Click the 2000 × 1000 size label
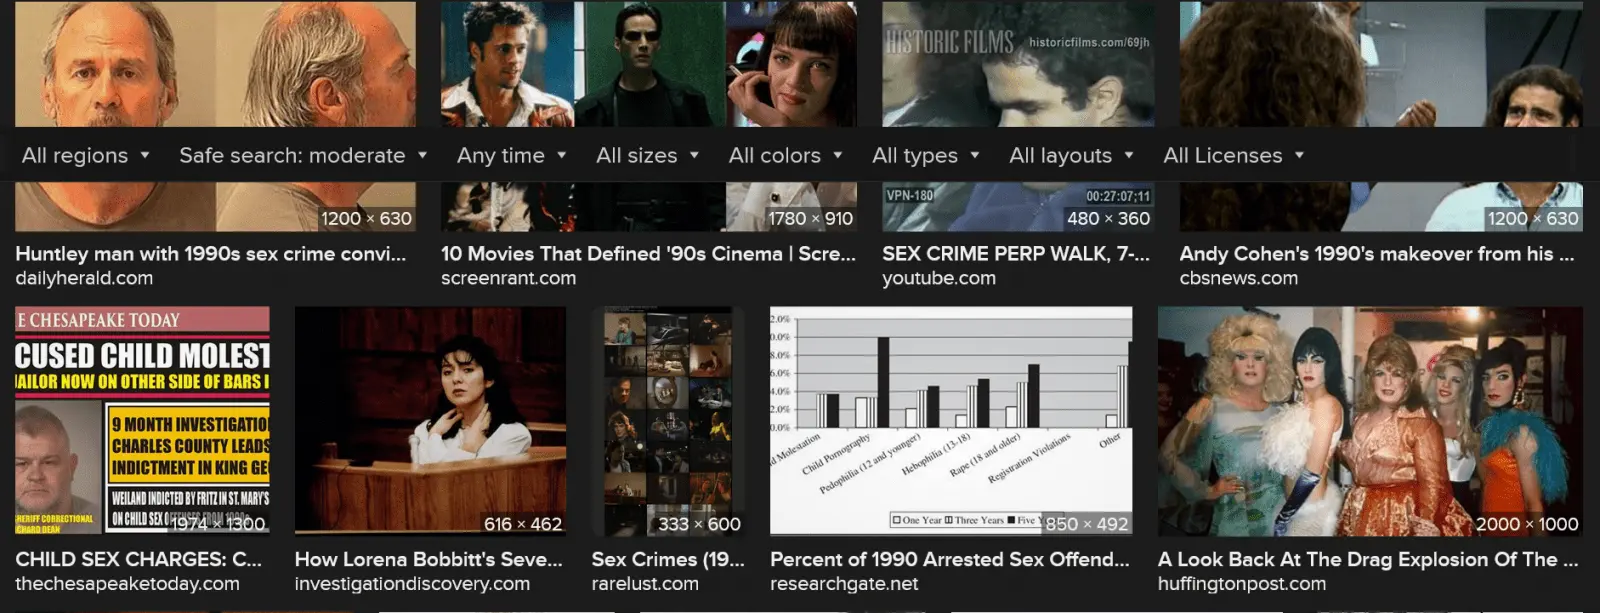 (x=1527, y=524)
